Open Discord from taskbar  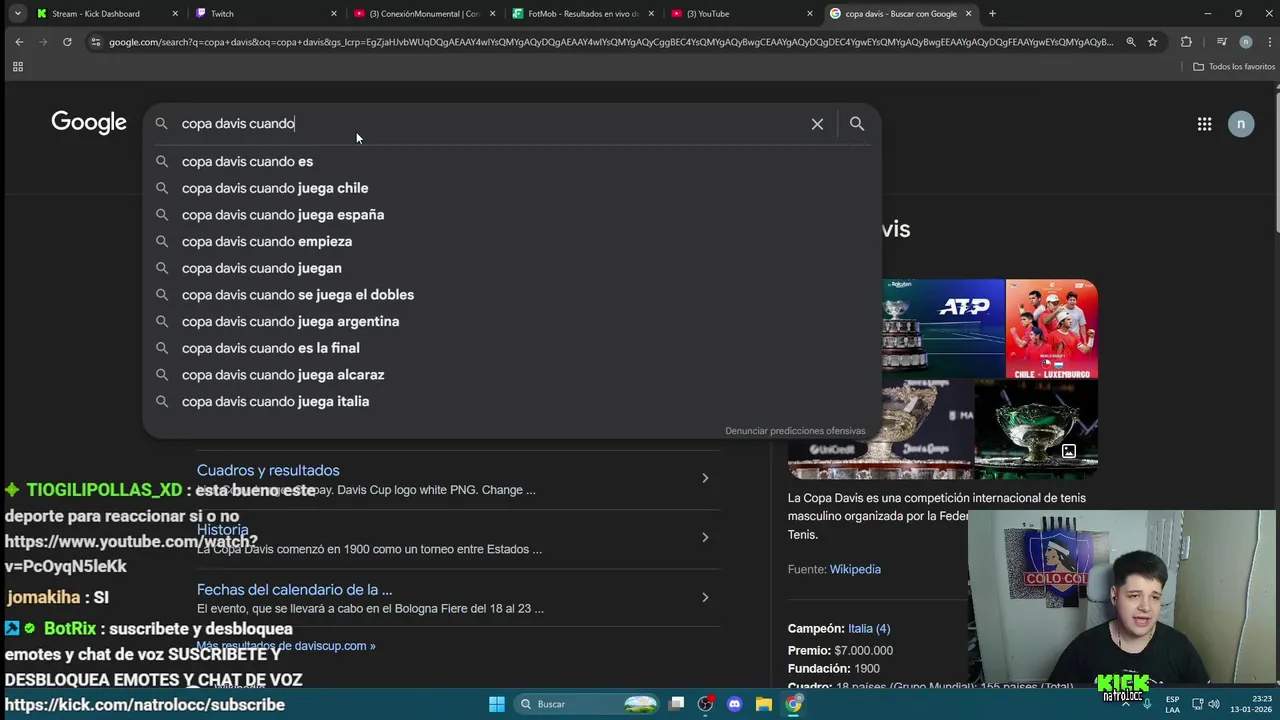tap(735, 704)
